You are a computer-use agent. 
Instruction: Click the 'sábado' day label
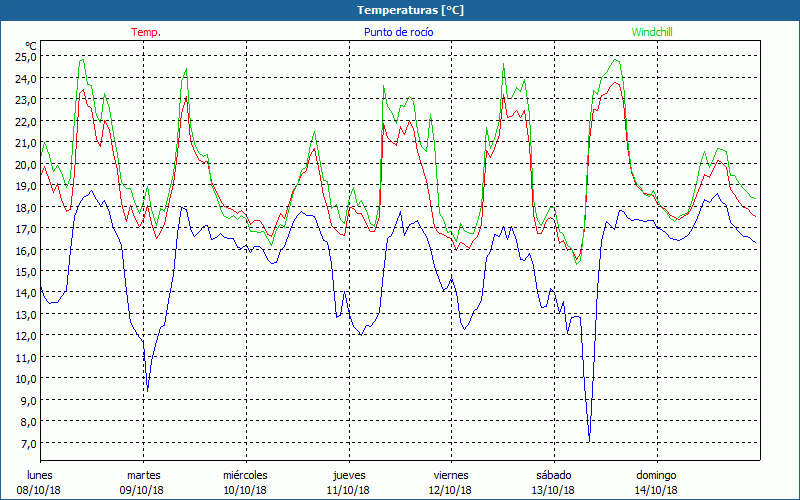point(554,475)
